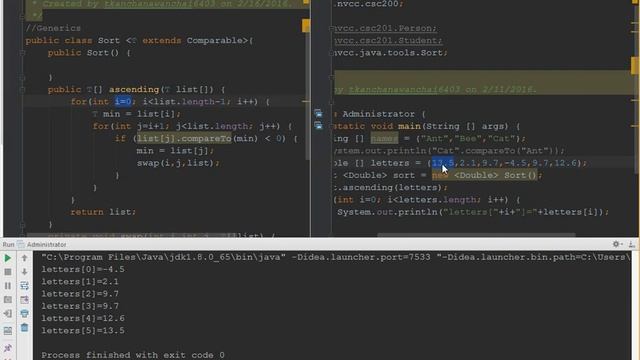
Task: Click highlighted 'new <Double> Sort()' expression
Action: [x=484, y=175]
